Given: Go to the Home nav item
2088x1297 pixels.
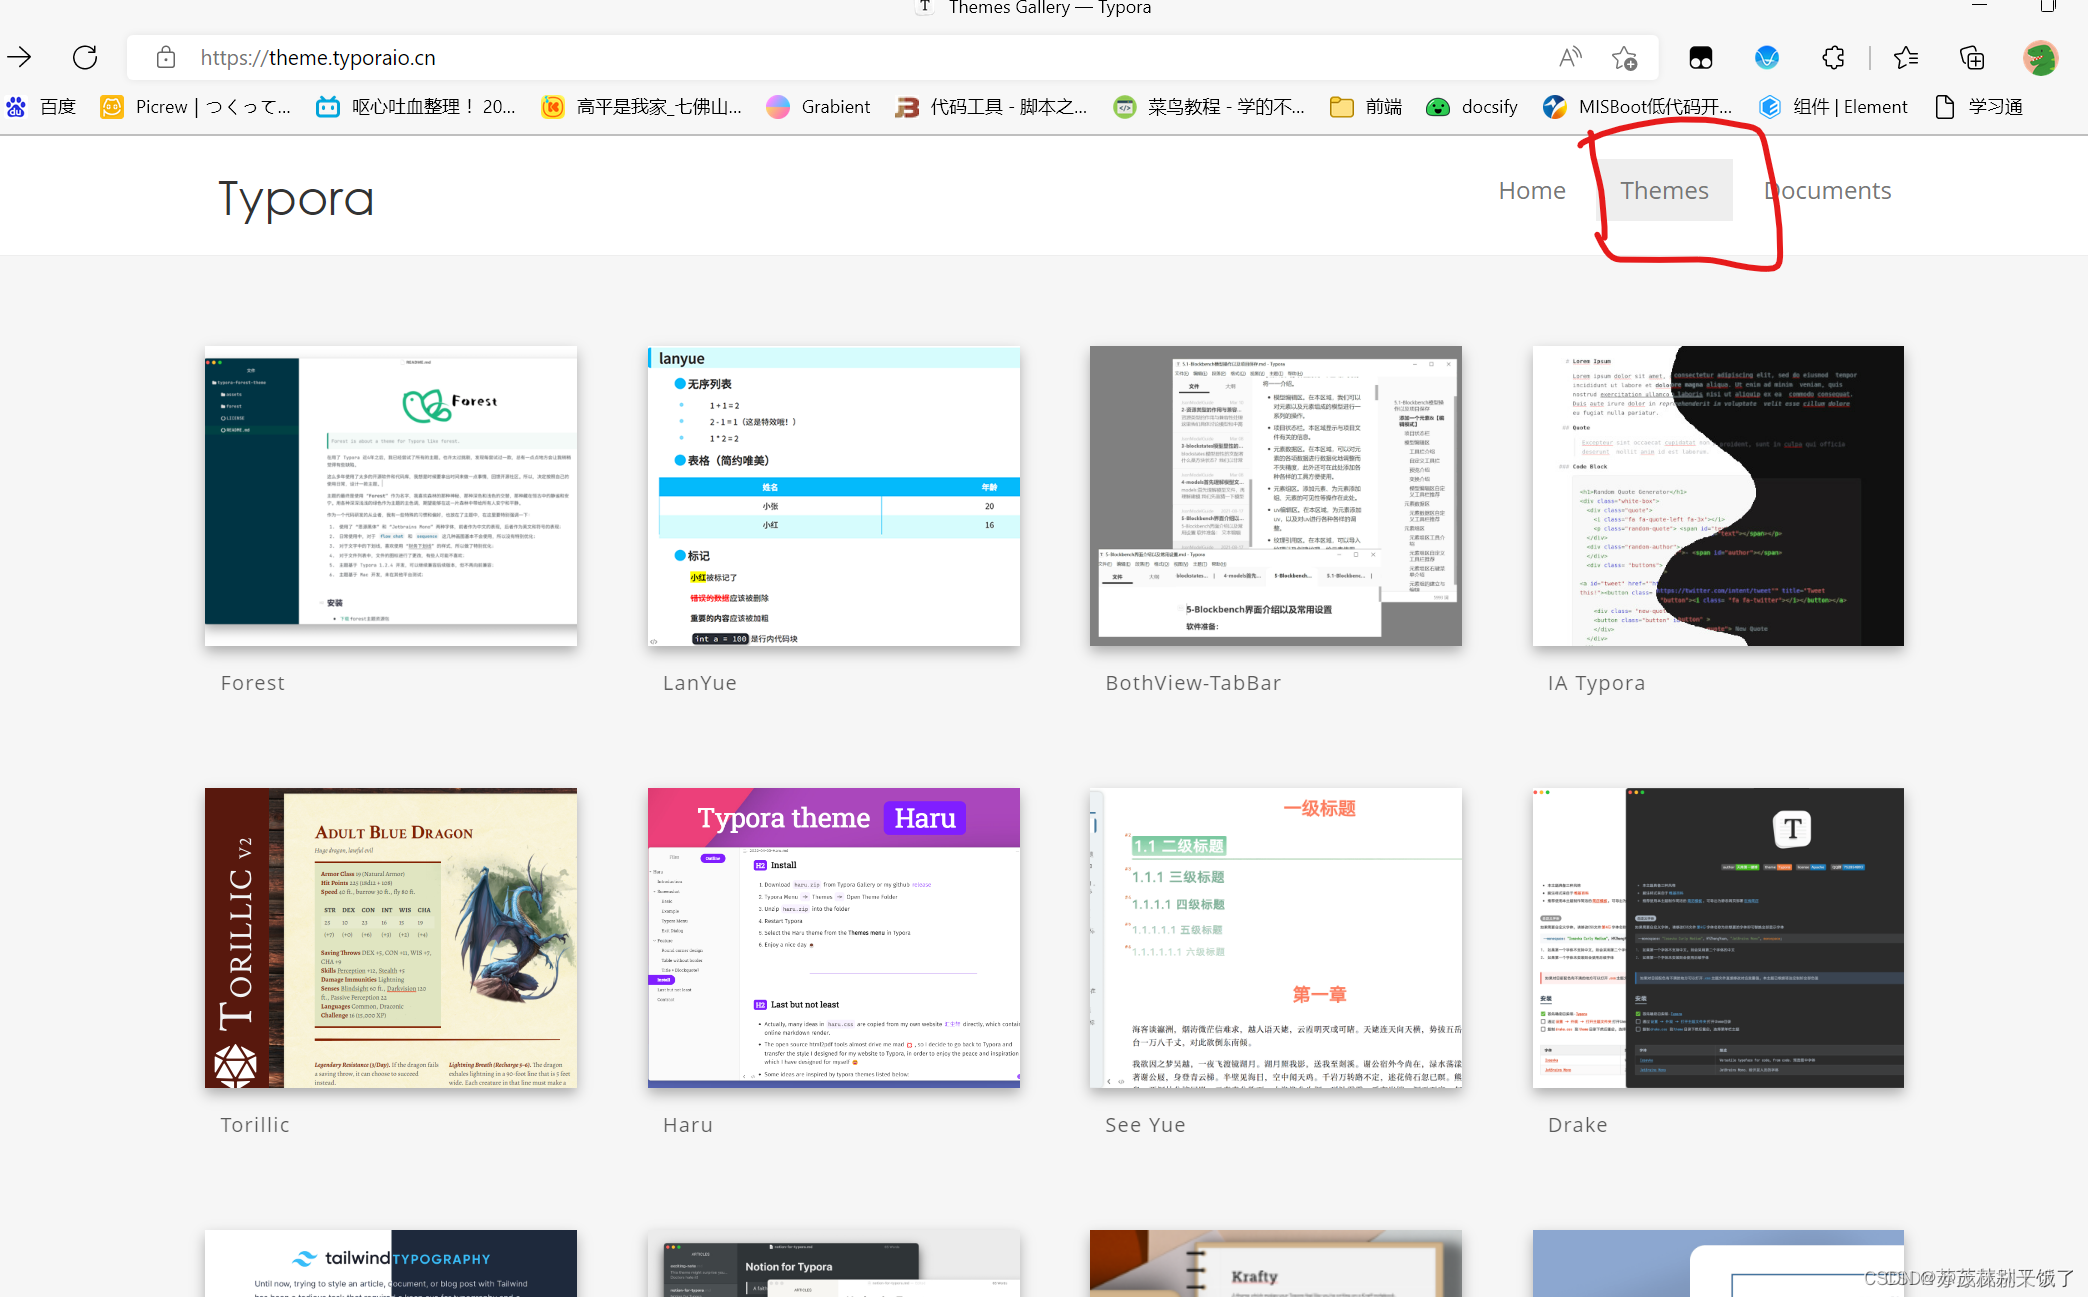Looking at the screenshot, I should coord(1532,190).
